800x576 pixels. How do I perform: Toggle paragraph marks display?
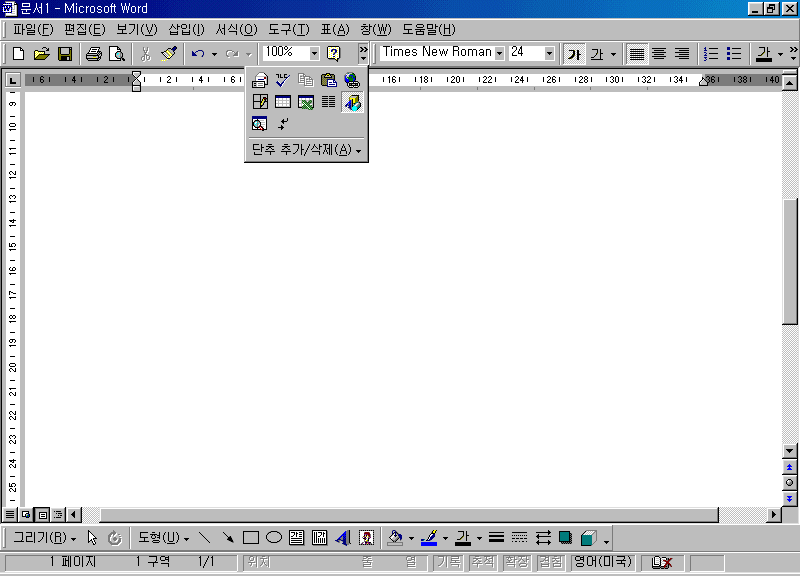coord(283,124)
